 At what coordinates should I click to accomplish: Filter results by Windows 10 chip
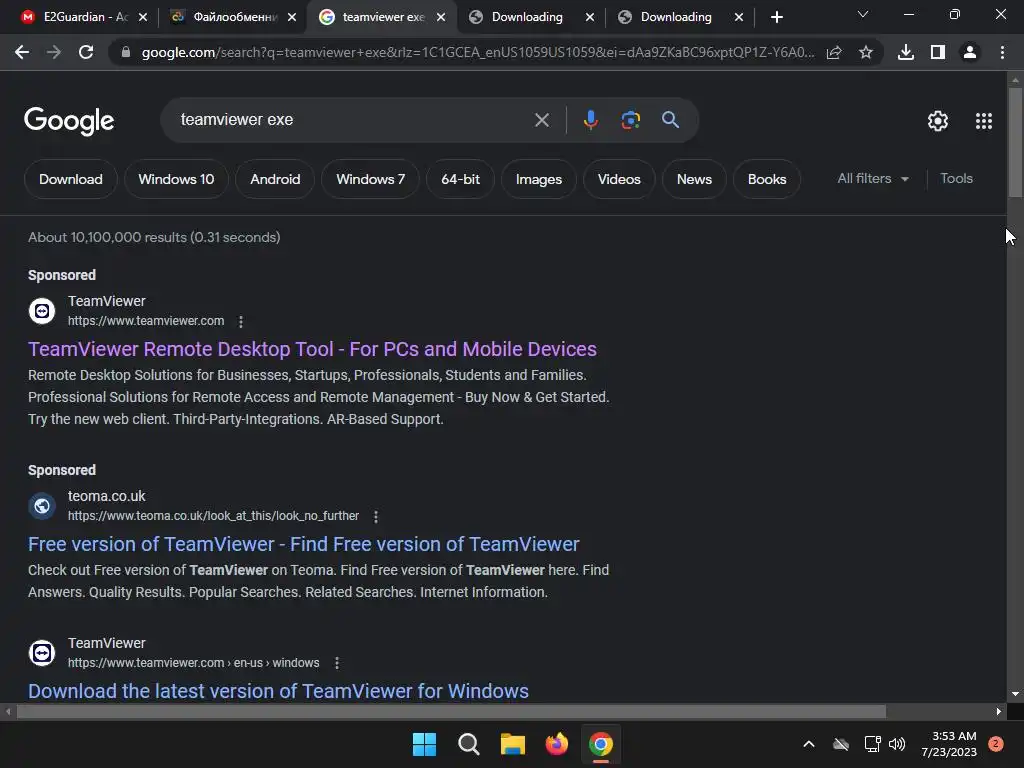tap(176, 179)
